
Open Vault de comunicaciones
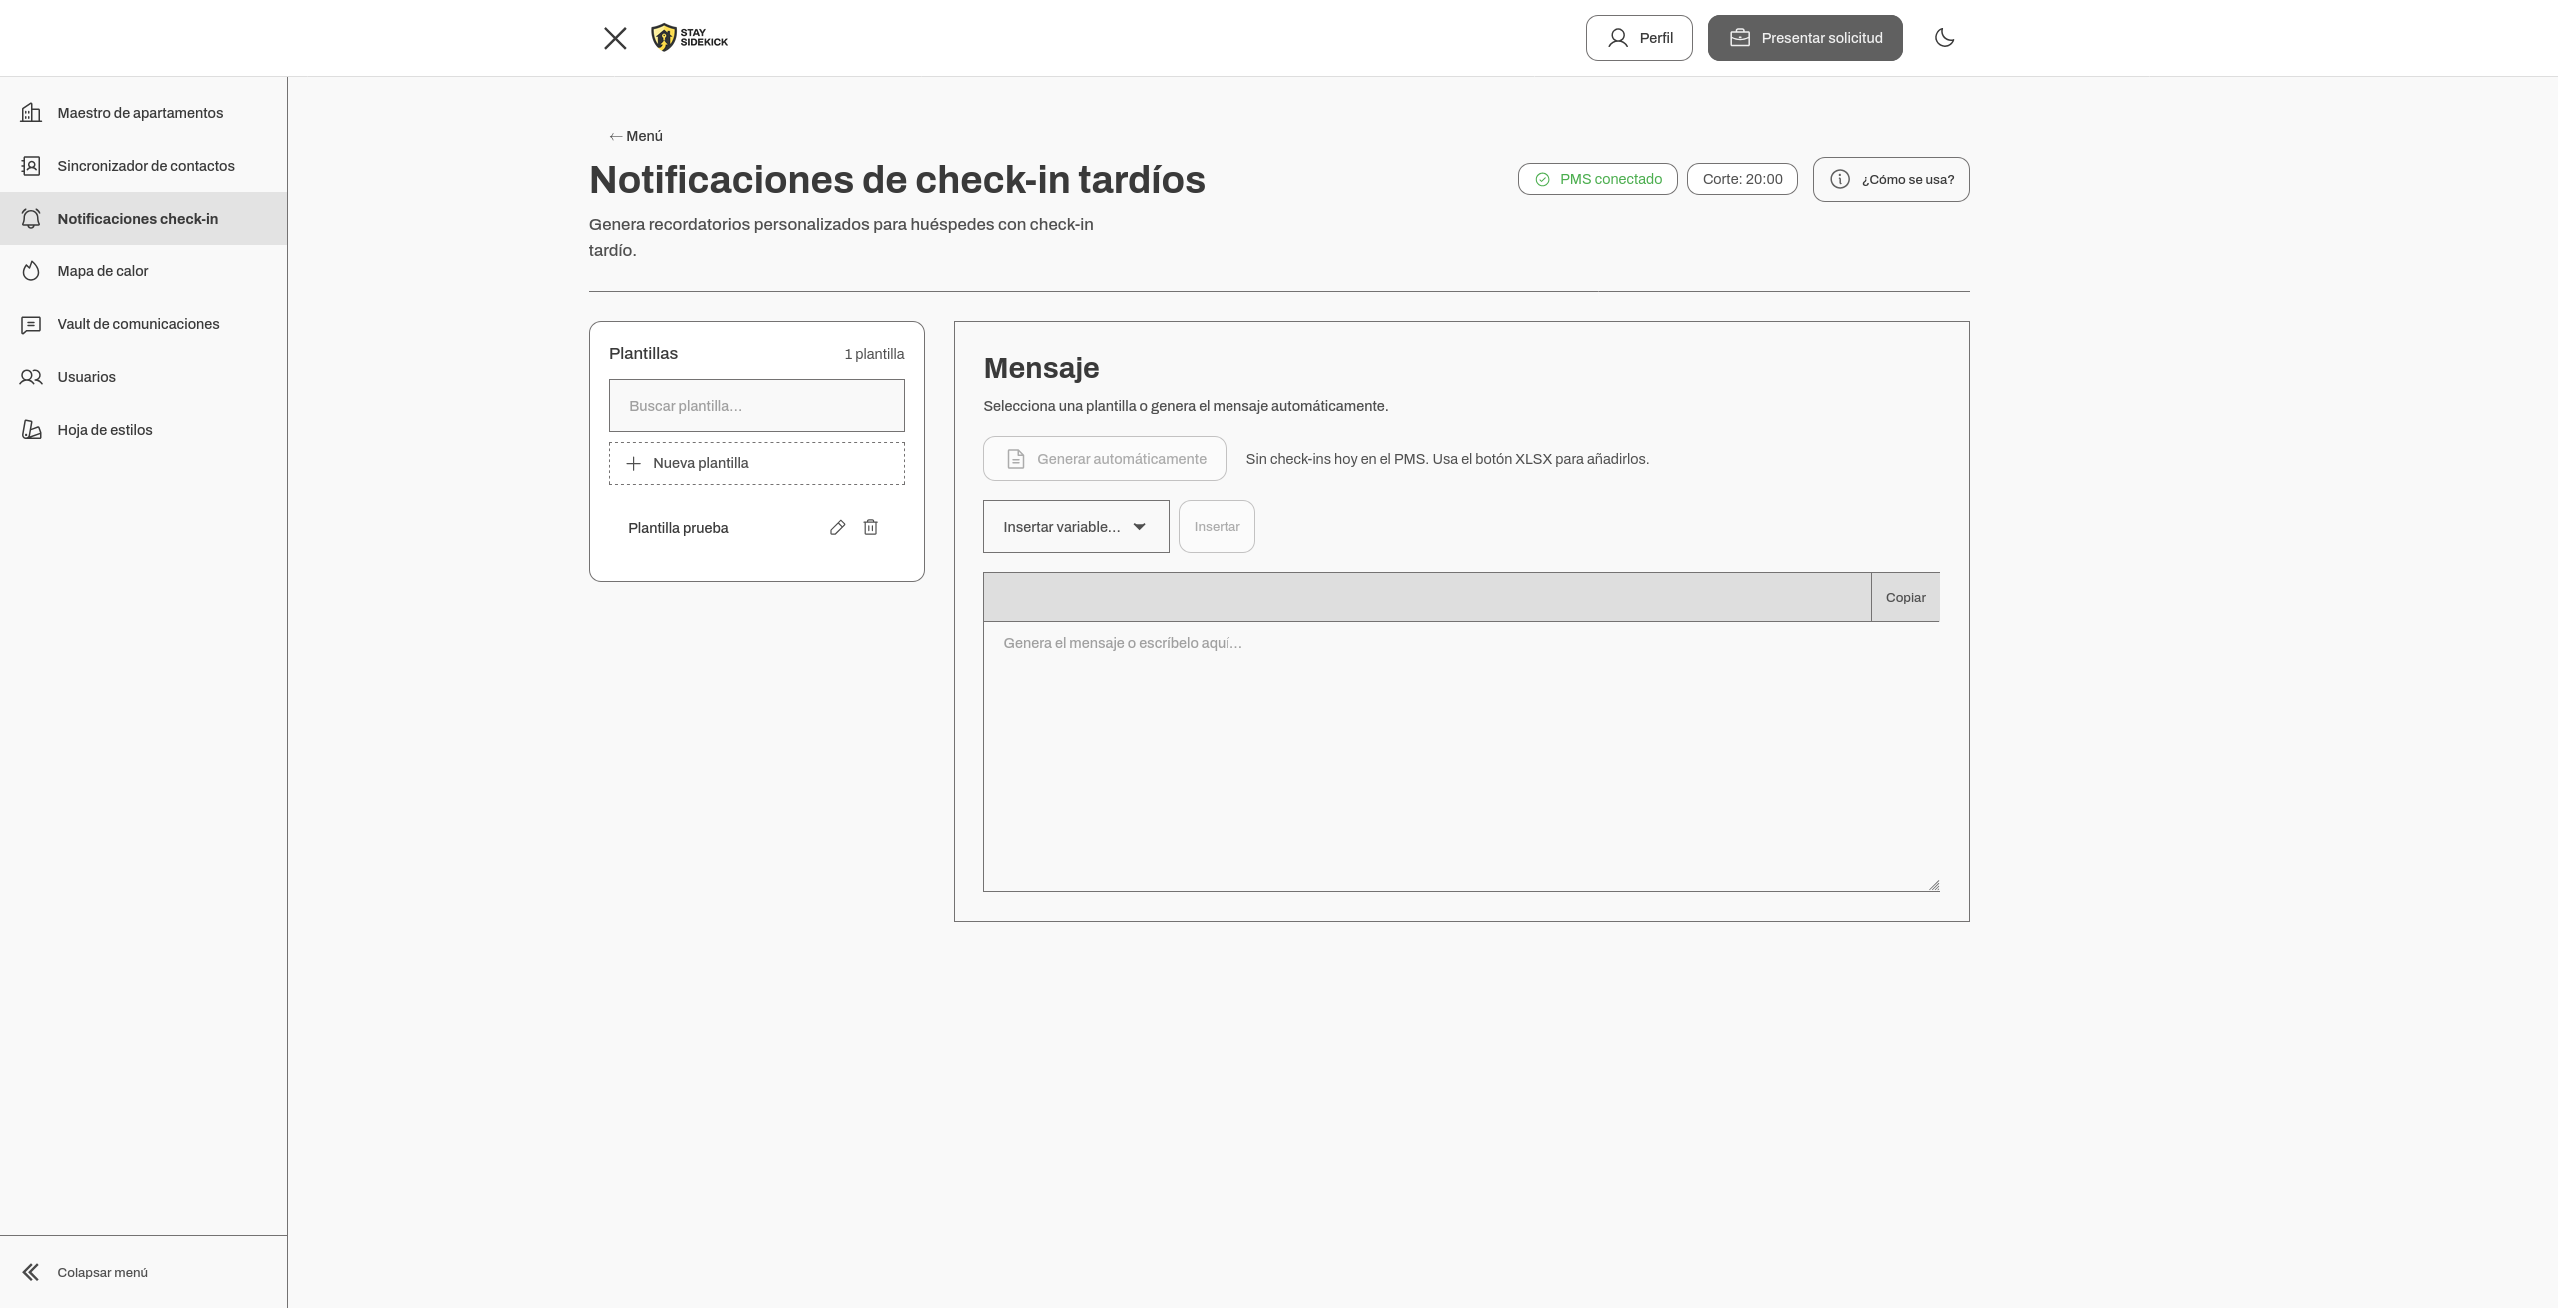click(x=143, y=324)
